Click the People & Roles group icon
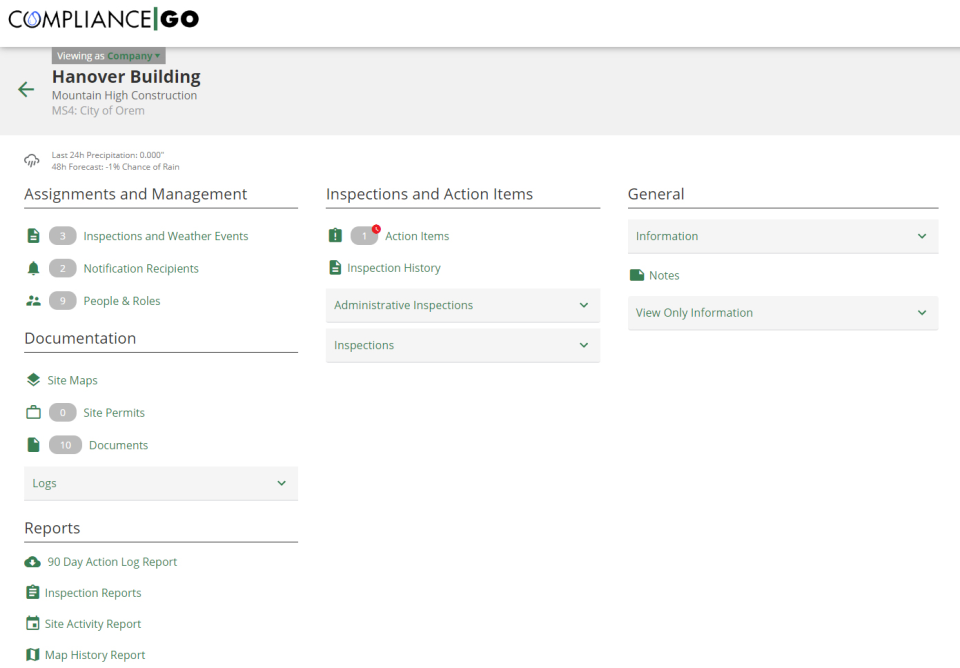Image resolution: width=960 pixels, height=668 pixels. click(33, 300)
